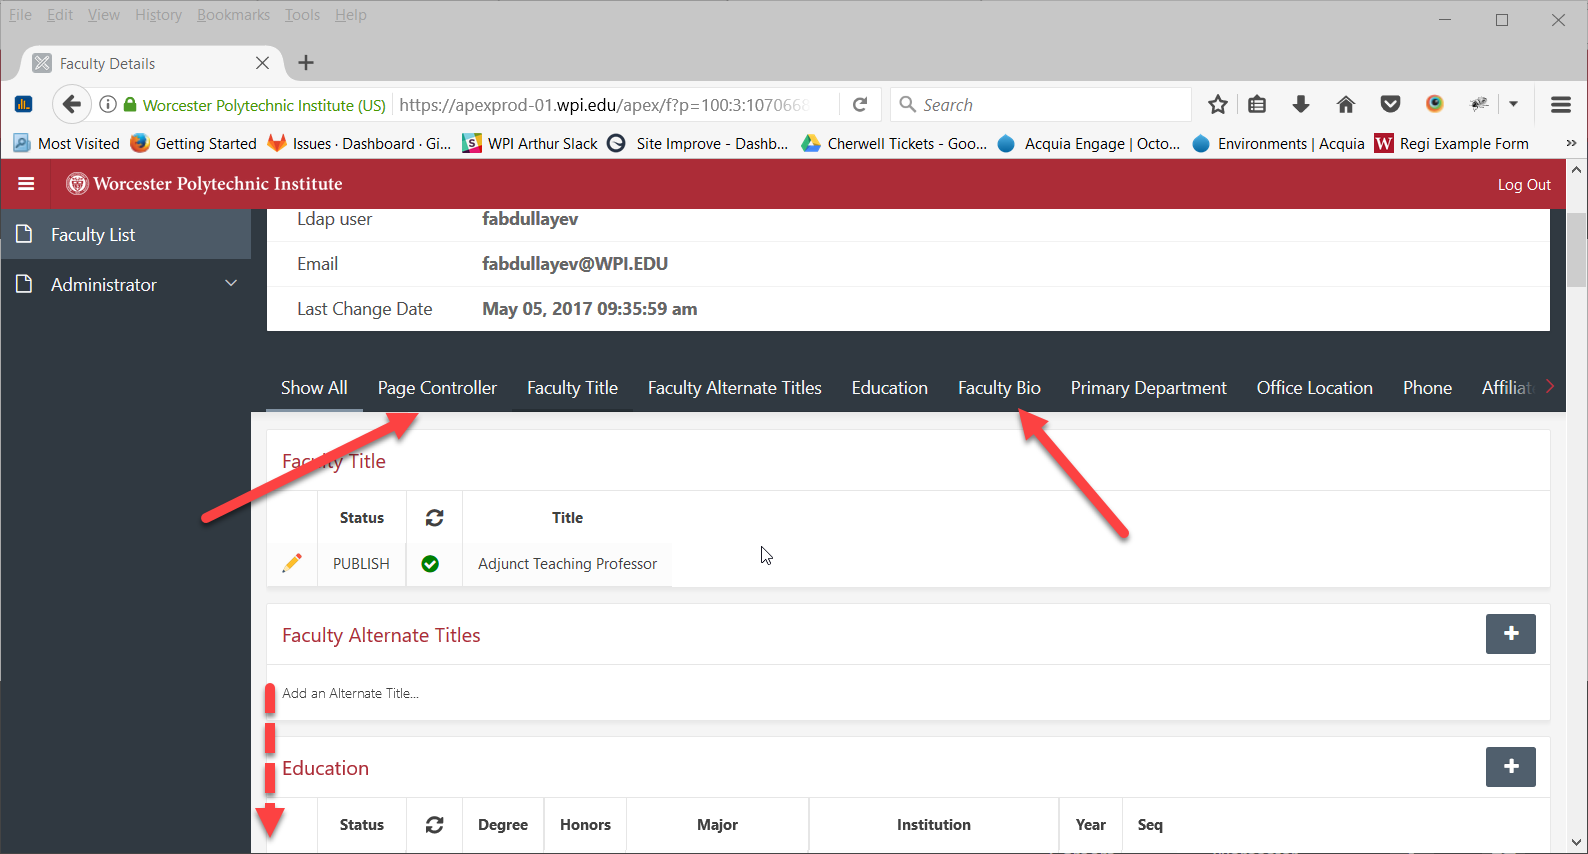
Task: Add an Education entry using plus button
Action: [1510, 767]
